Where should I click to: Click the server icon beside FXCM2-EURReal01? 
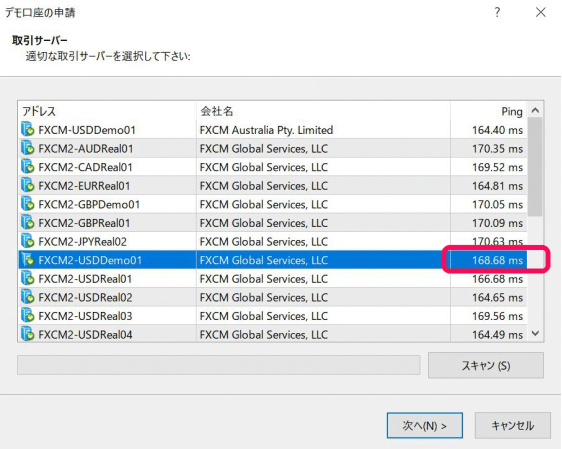click(28, 185)
